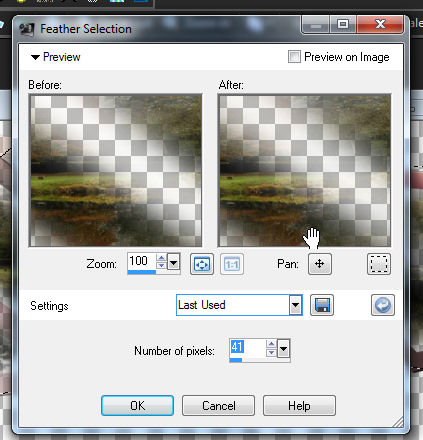Click the Cancel button
The width and height of the screenshot is (423, 440).
click(218, 406)
